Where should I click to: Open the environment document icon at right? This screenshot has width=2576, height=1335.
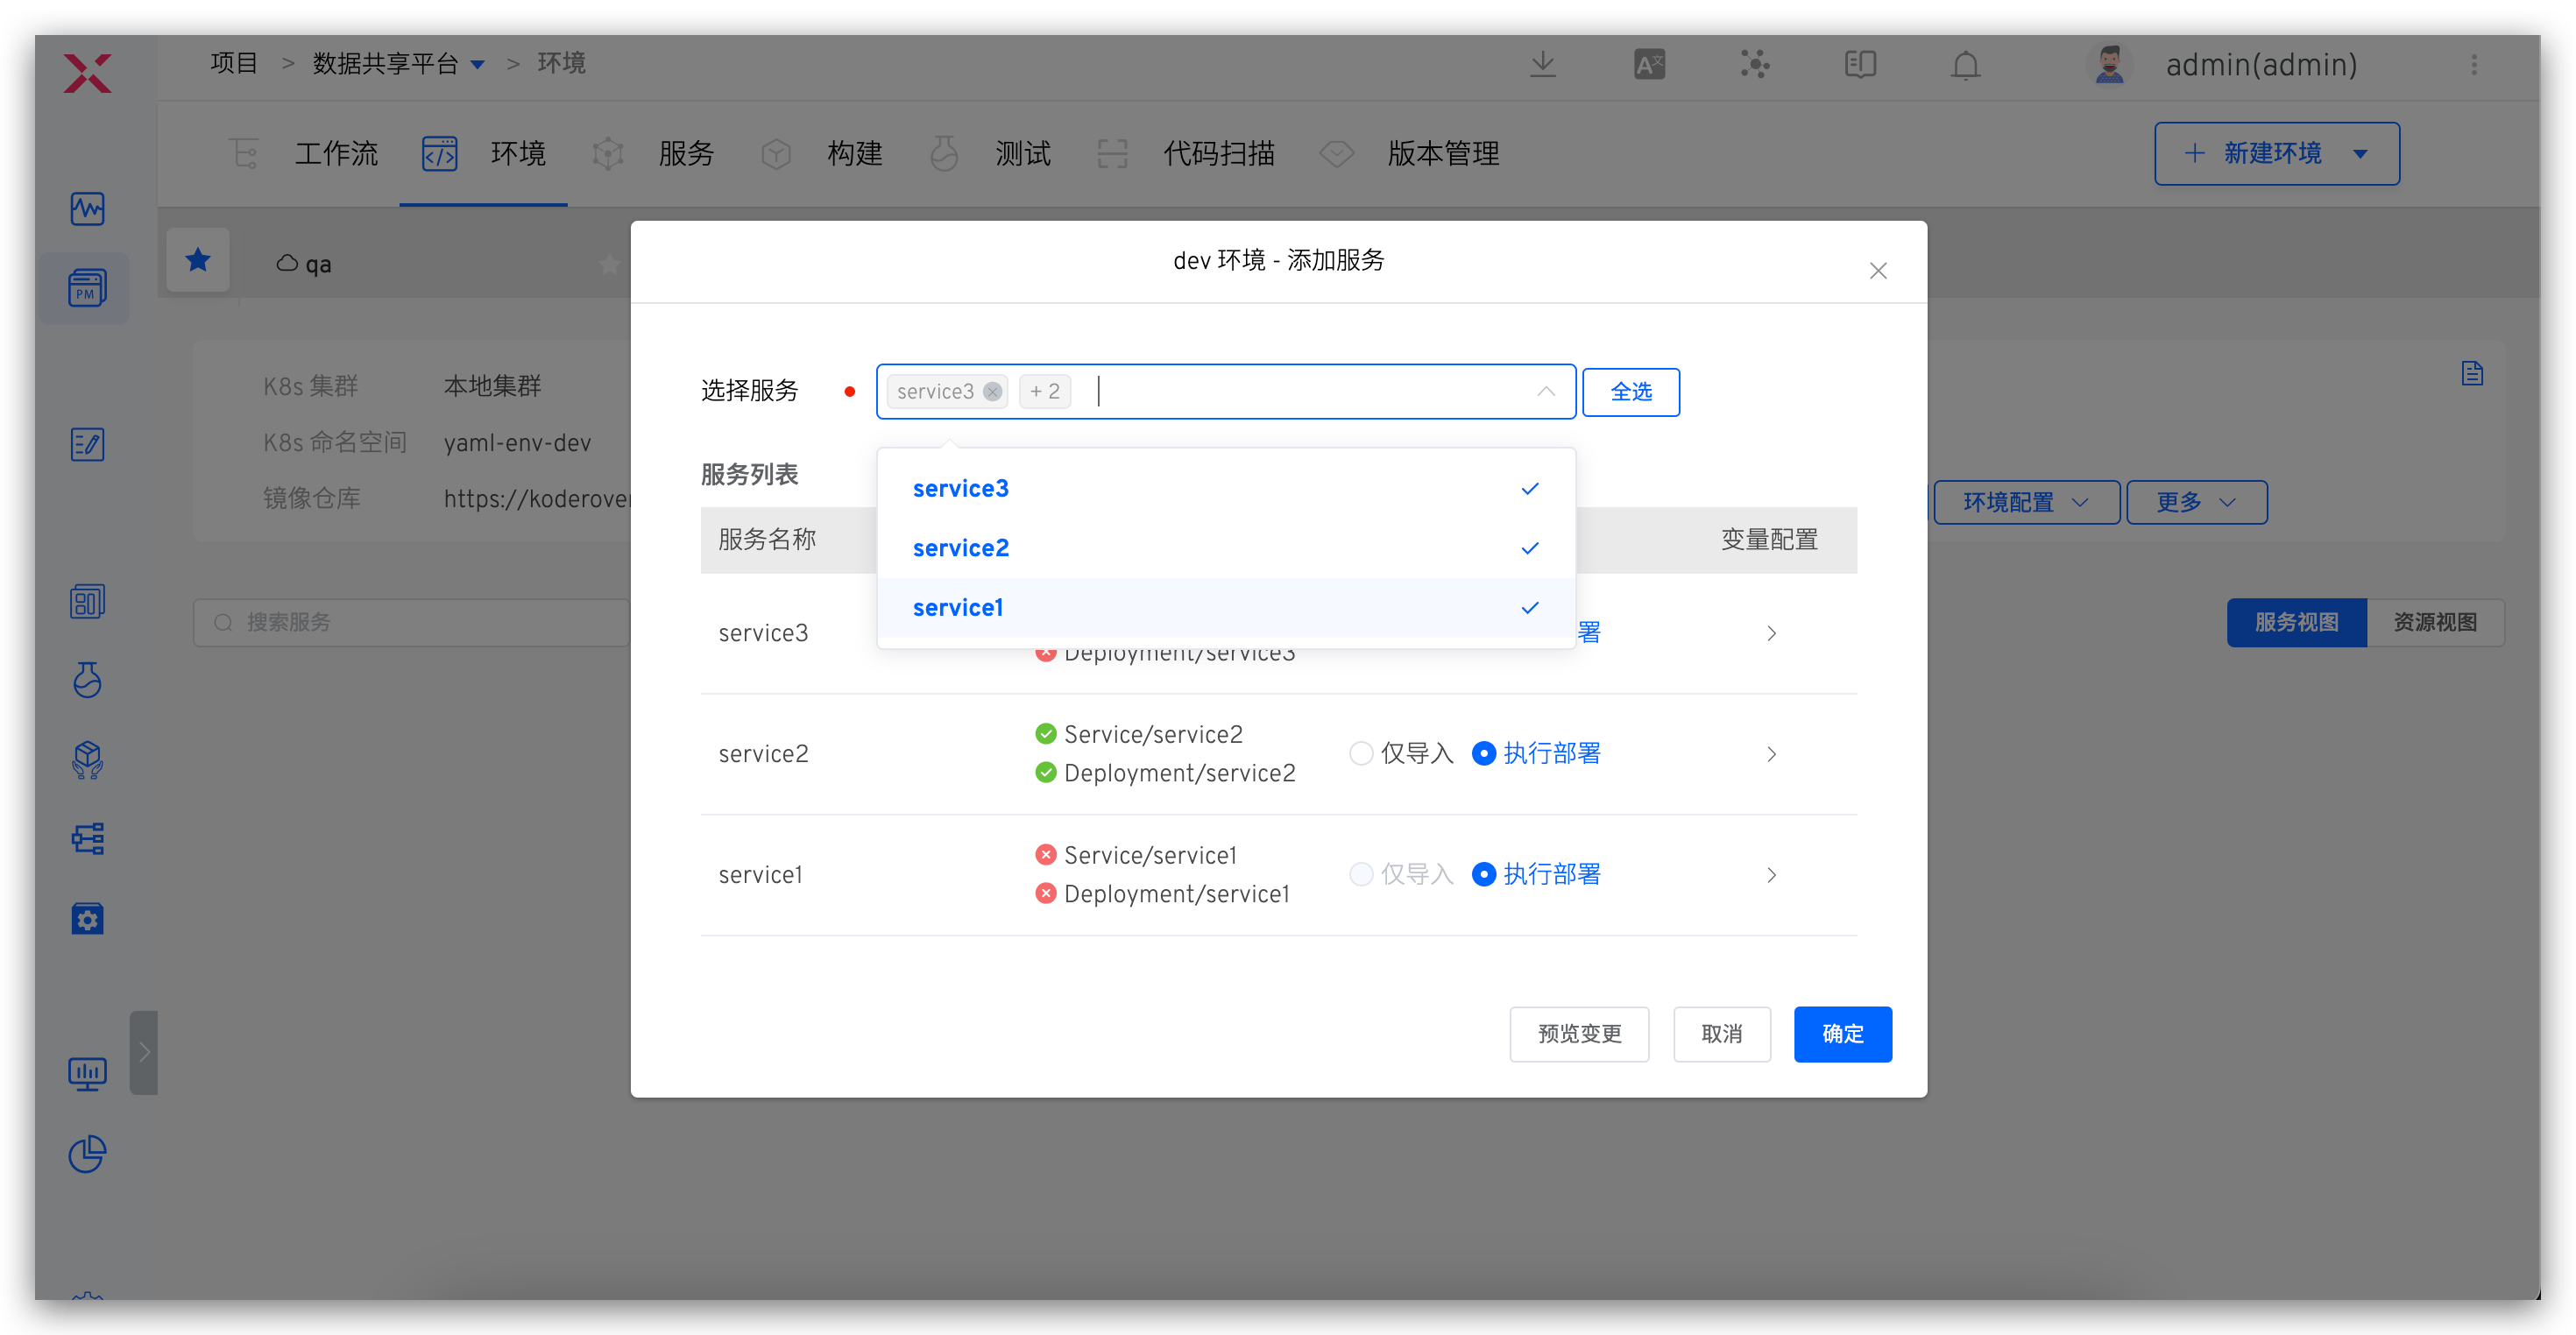click(x=2472, y=374)
